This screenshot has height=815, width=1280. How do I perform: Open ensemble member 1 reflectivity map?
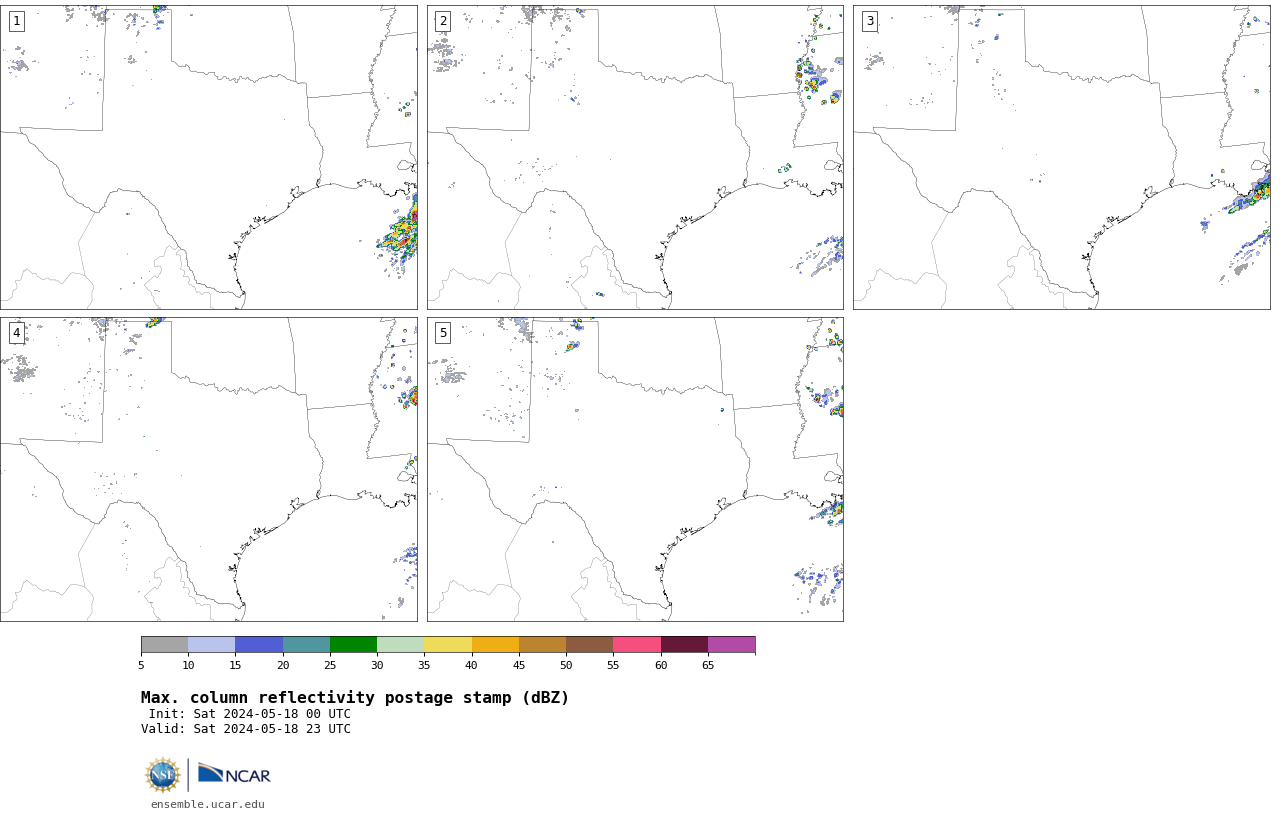point(209,157)
